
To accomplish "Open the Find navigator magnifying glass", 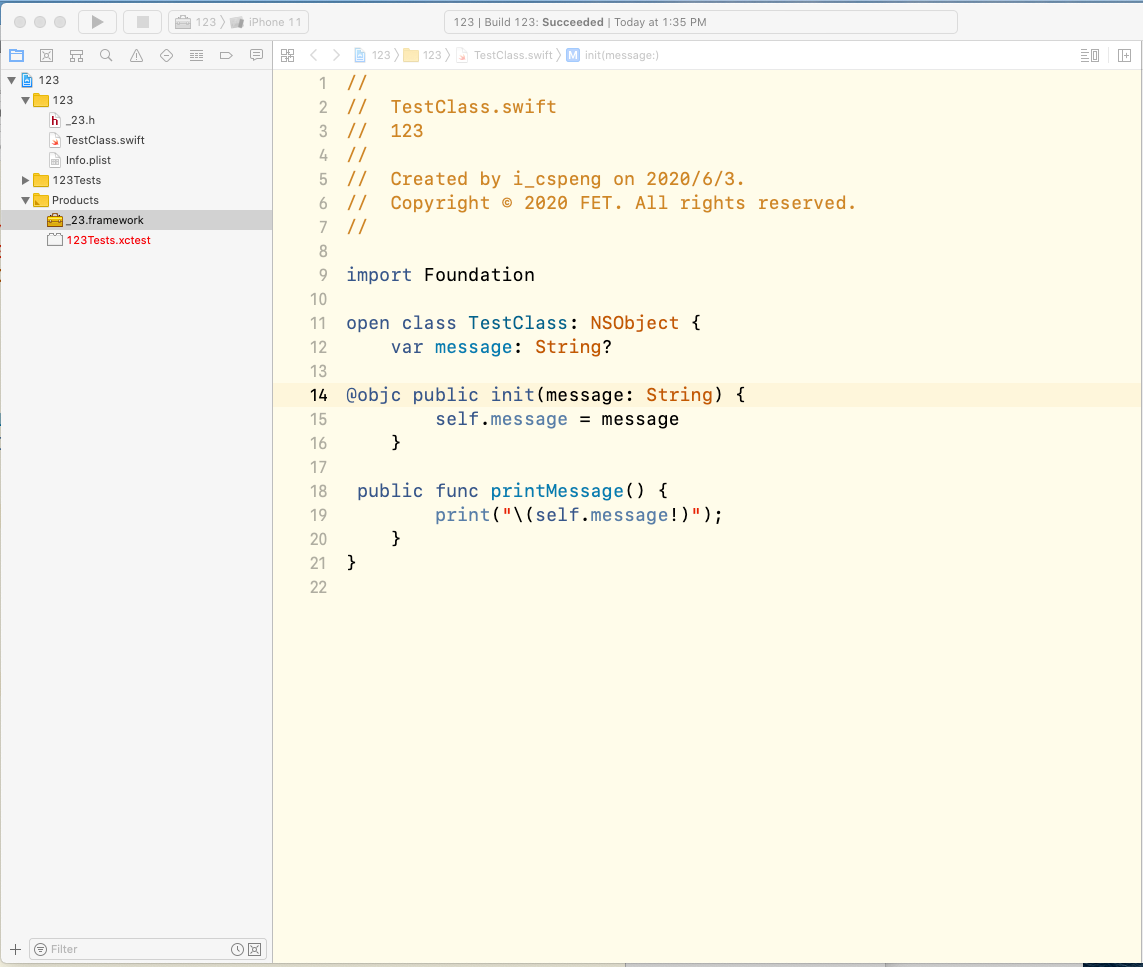I will click(x=106, y=55).
